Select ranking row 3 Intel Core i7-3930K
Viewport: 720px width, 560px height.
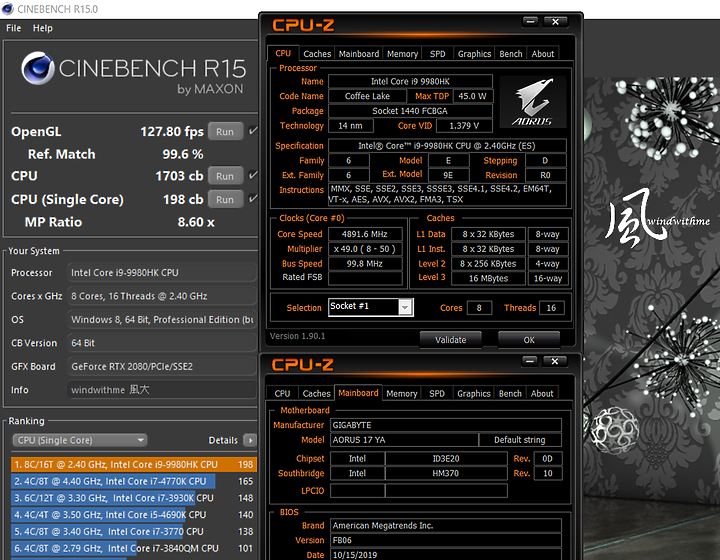(x=134, y=498)
